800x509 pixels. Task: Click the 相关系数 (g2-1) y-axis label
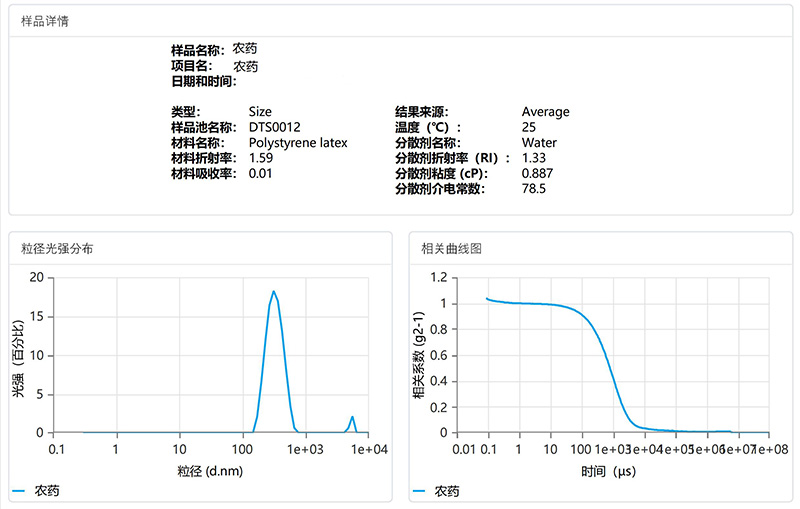point(418,354)
